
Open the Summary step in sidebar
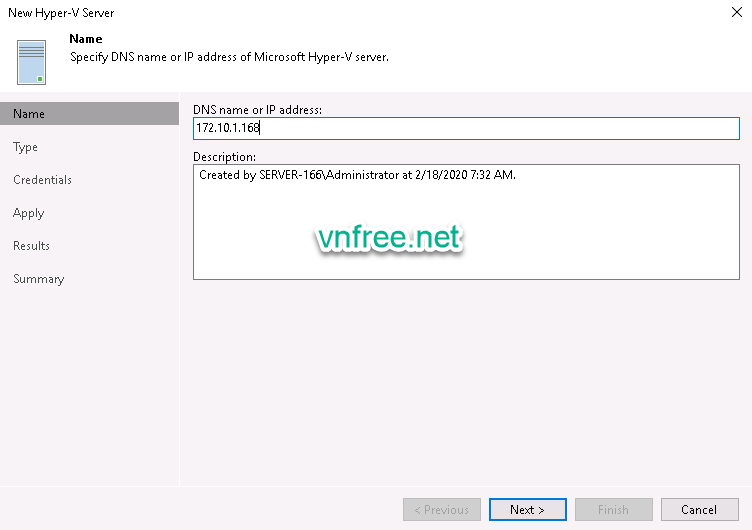pyautogui.click(x=39, y=279)
